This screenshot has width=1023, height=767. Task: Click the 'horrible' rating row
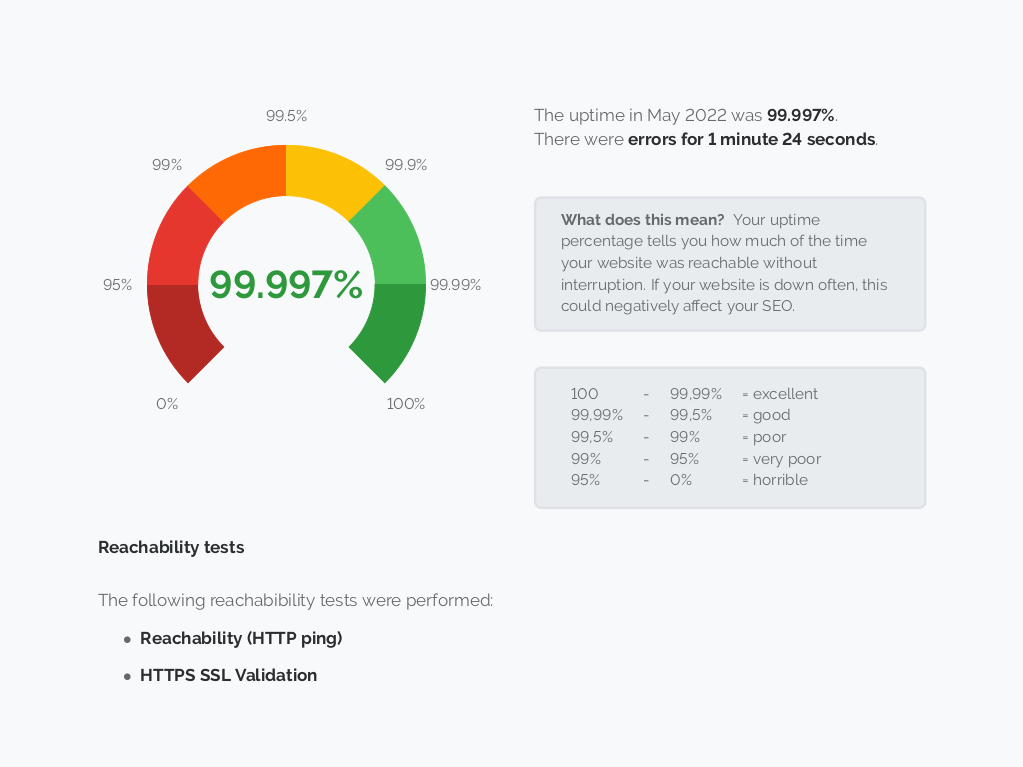click(x=689, y=480)
